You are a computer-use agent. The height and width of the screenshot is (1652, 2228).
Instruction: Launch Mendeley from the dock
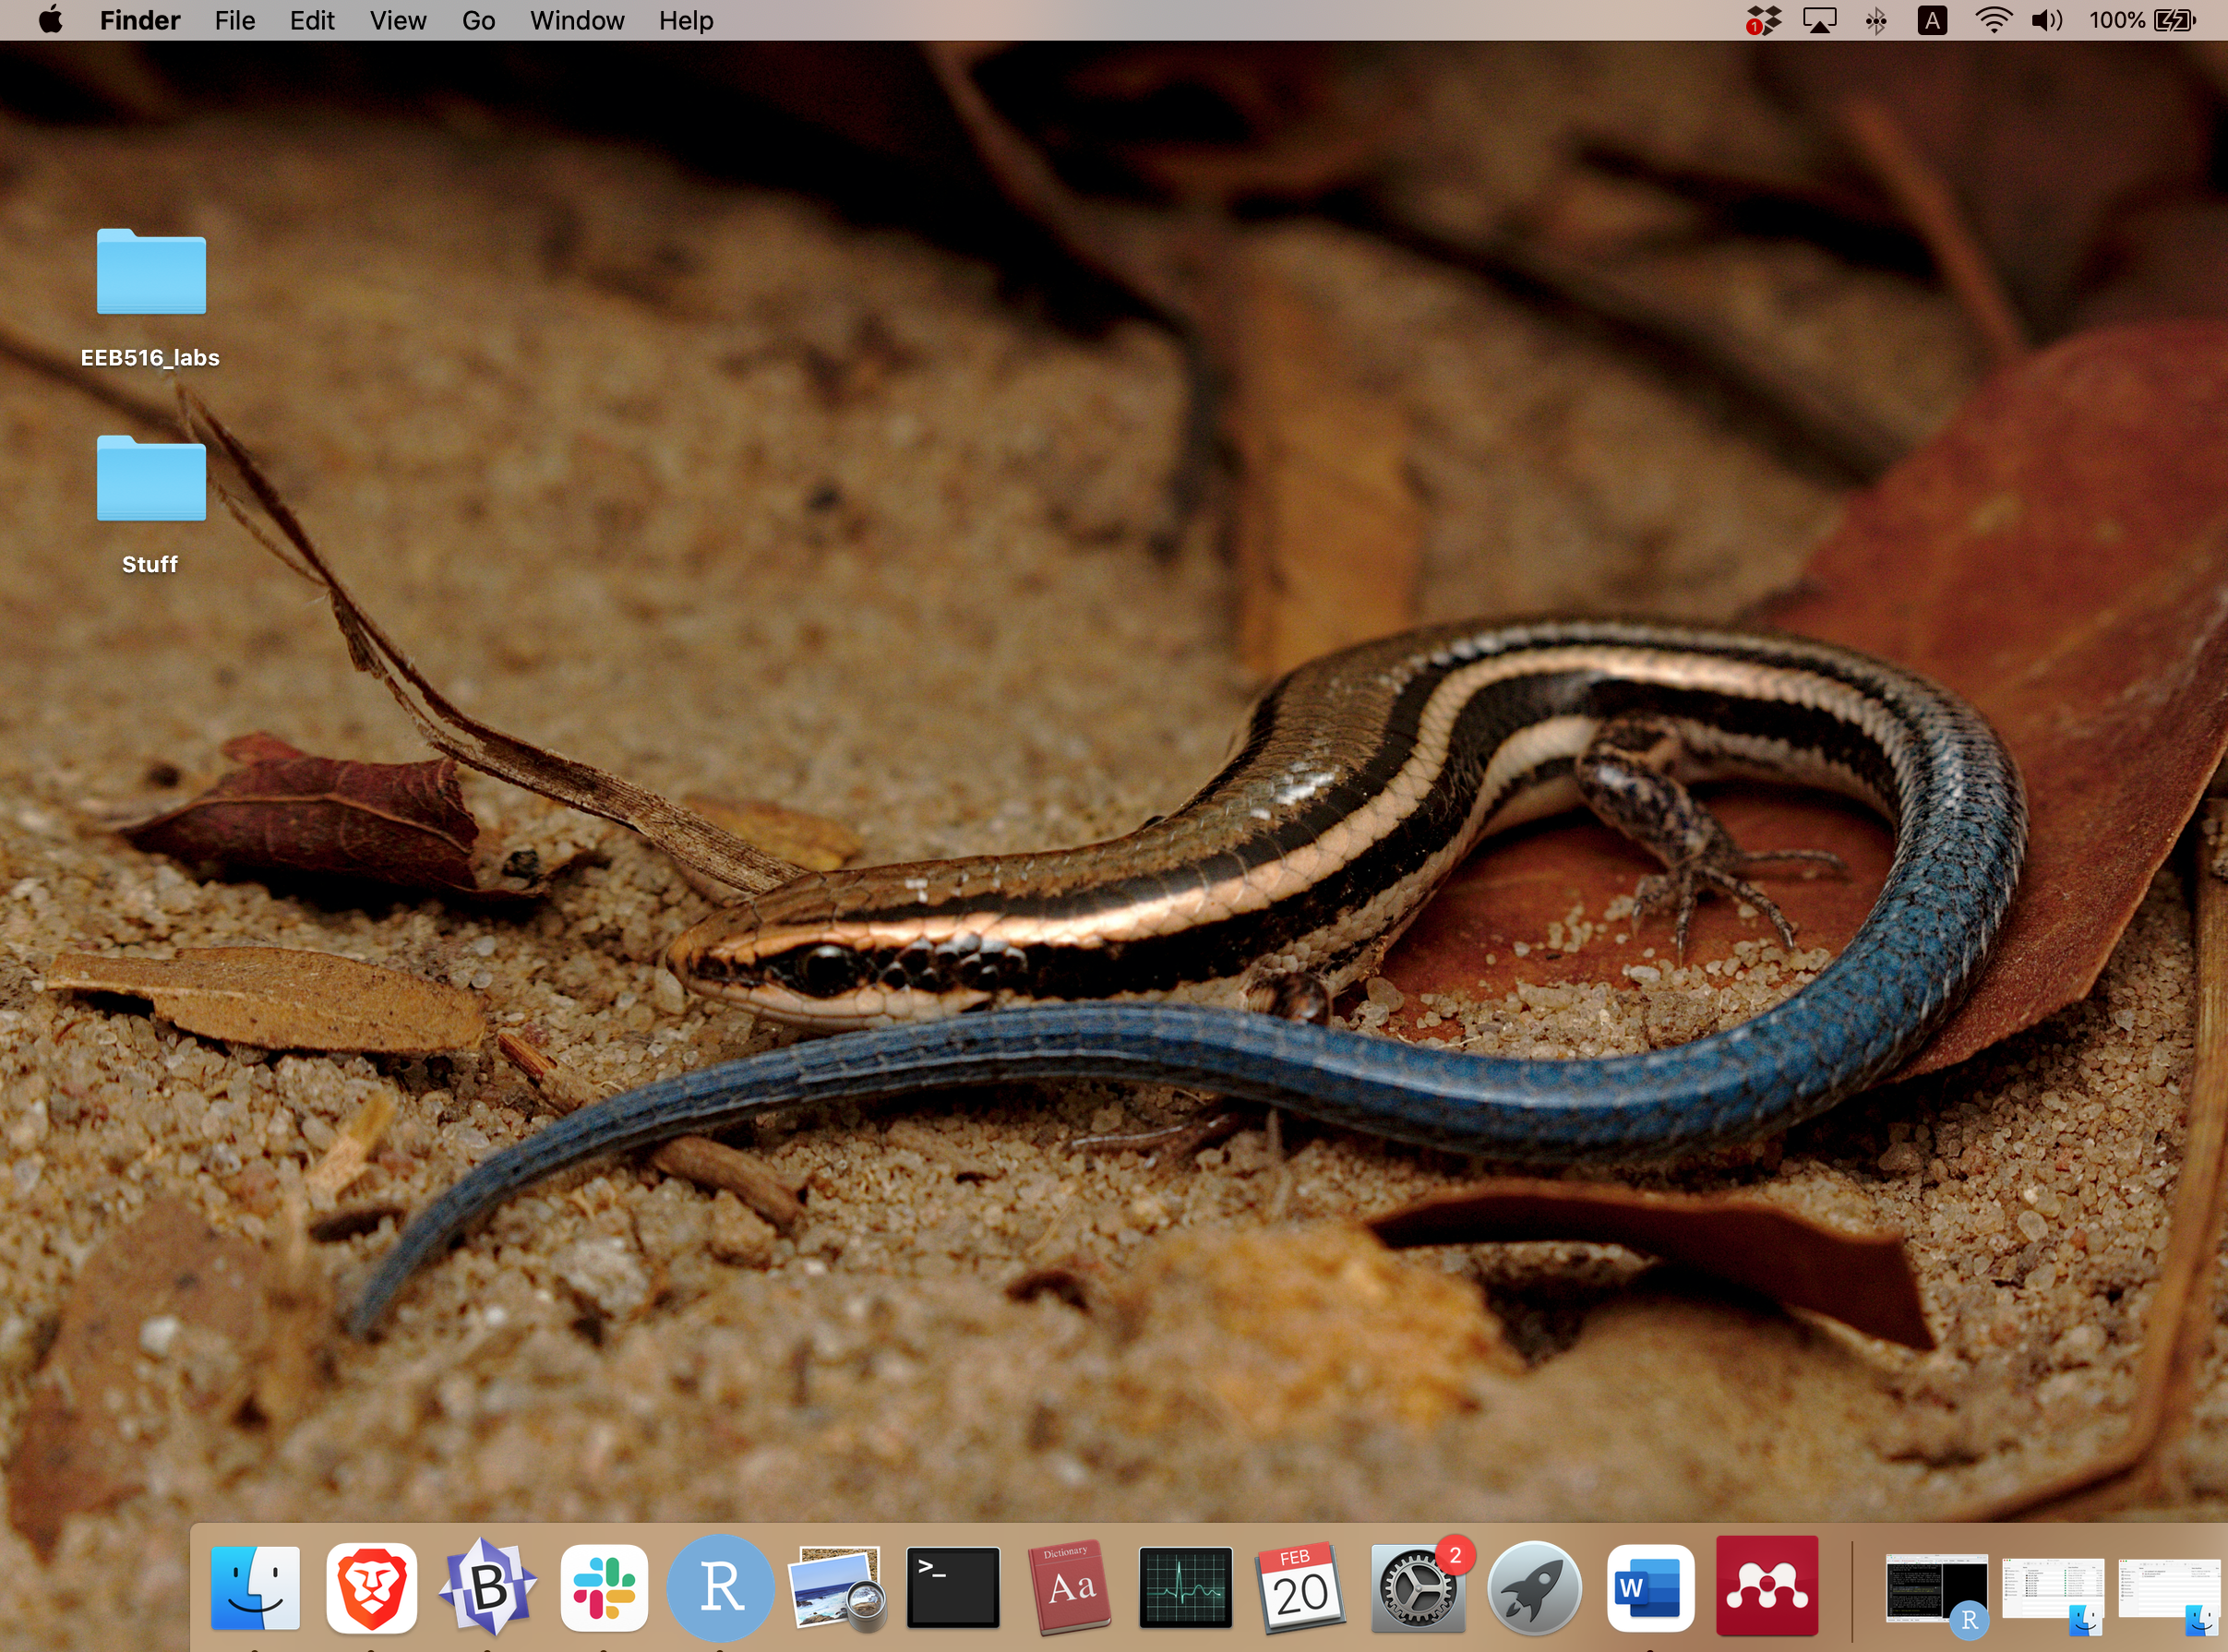(1766, 1588)
